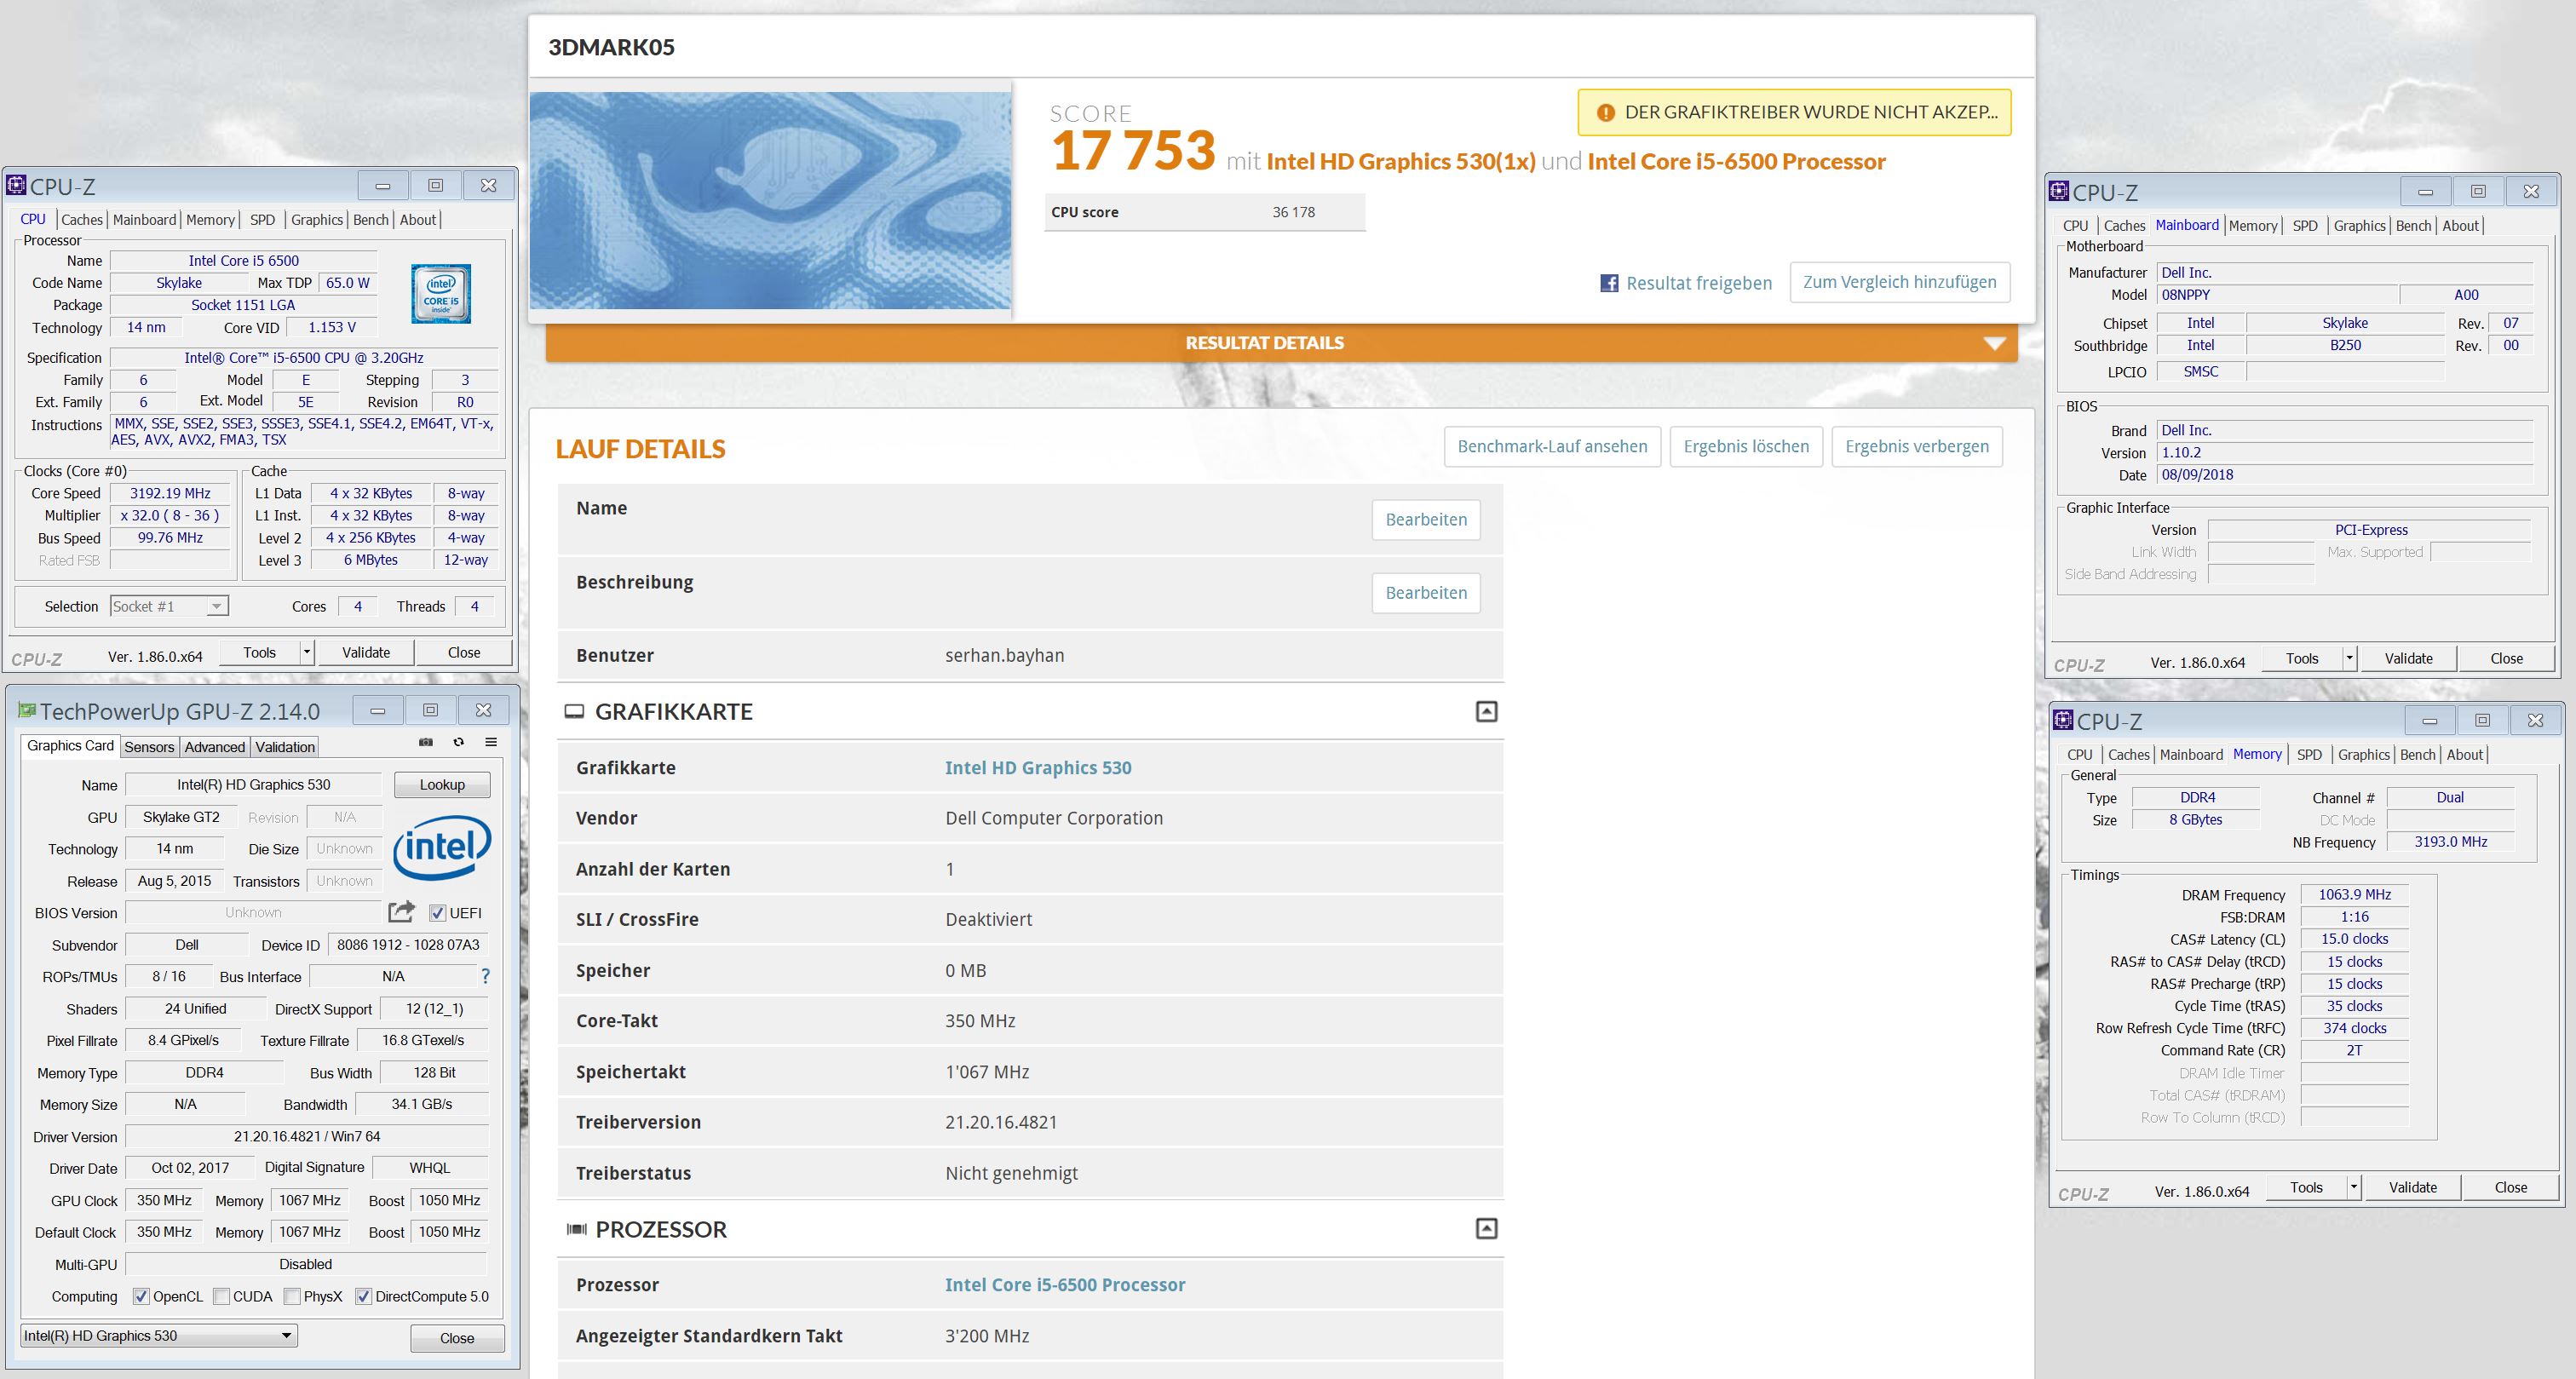Open Intel HD Graphics 530 link under Grafikkarte

coord(1038,768)
